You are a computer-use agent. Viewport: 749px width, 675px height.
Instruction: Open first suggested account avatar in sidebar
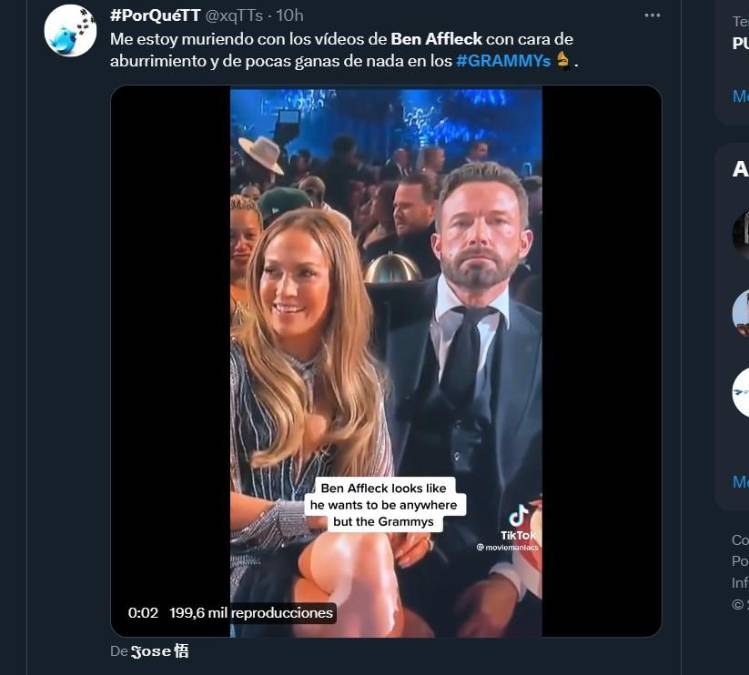tap(741, 233)
